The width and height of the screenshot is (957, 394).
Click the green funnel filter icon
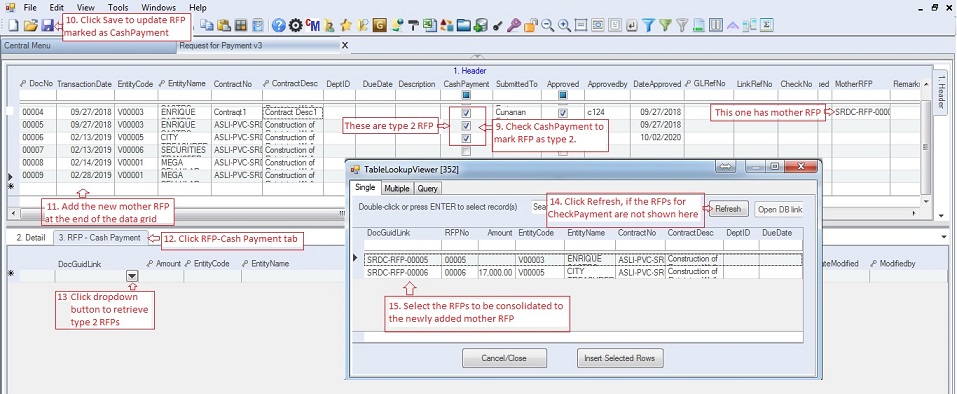click(x=666, y=25)
